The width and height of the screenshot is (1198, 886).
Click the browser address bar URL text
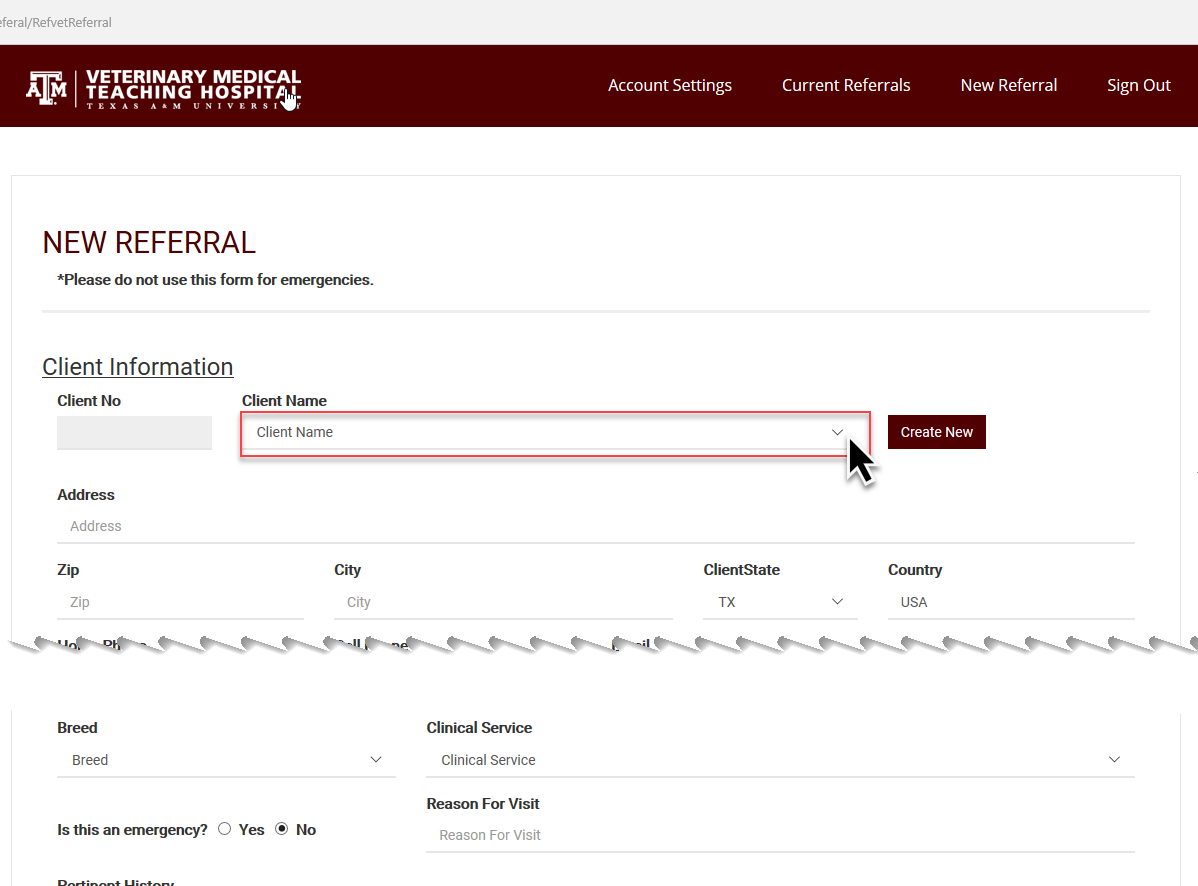[56, 22]
